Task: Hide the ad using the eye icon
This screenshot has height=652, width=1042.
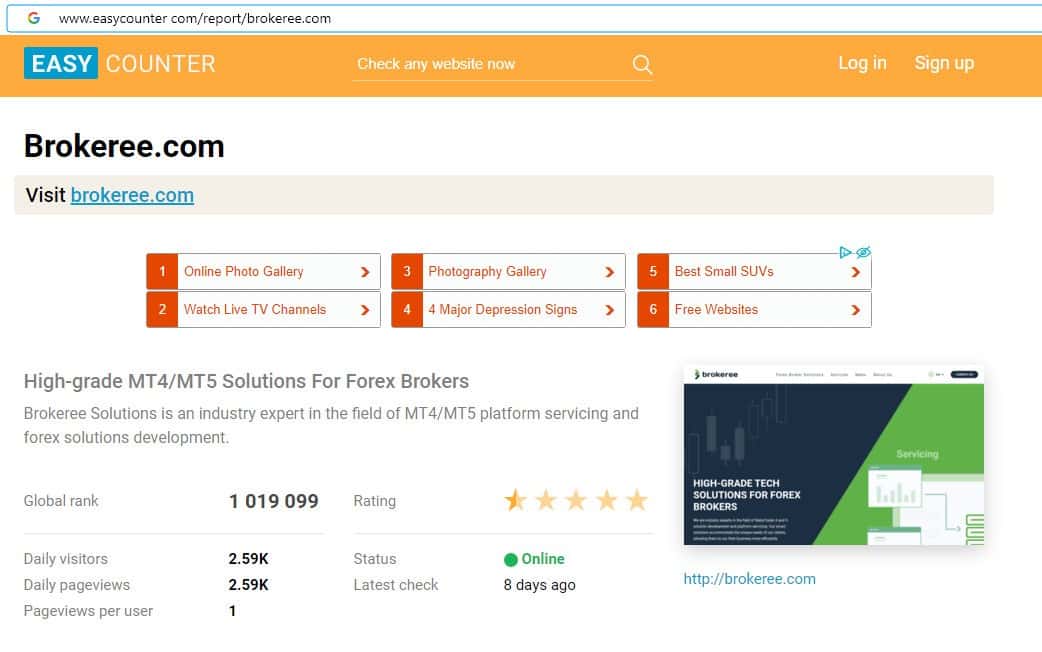Action: (863, 252)
